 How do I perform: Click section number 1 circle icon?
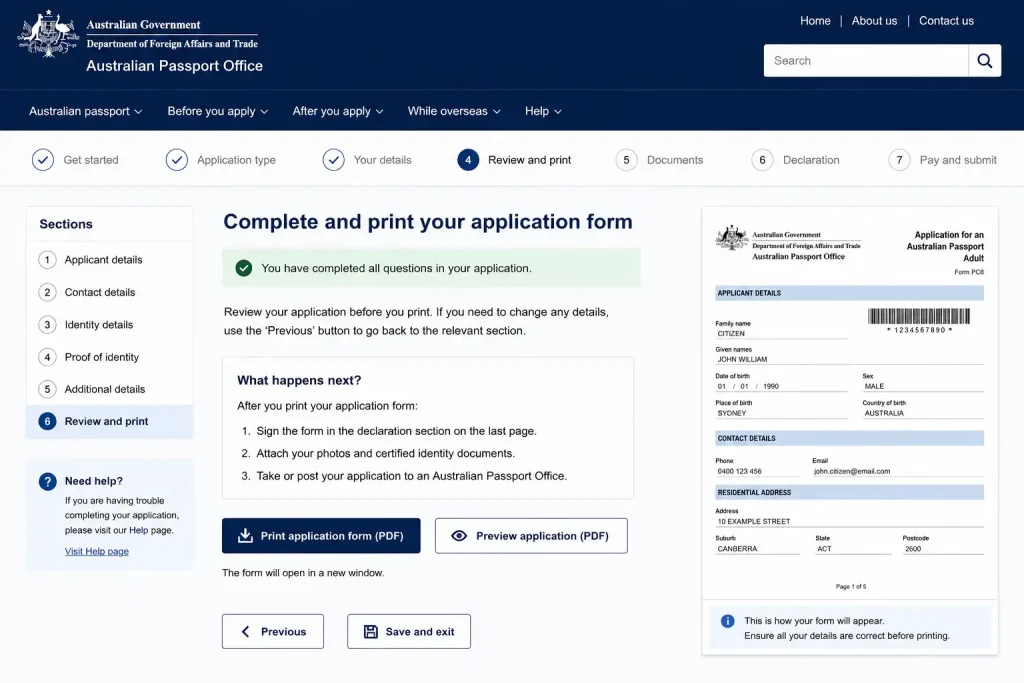coord(47,260)
